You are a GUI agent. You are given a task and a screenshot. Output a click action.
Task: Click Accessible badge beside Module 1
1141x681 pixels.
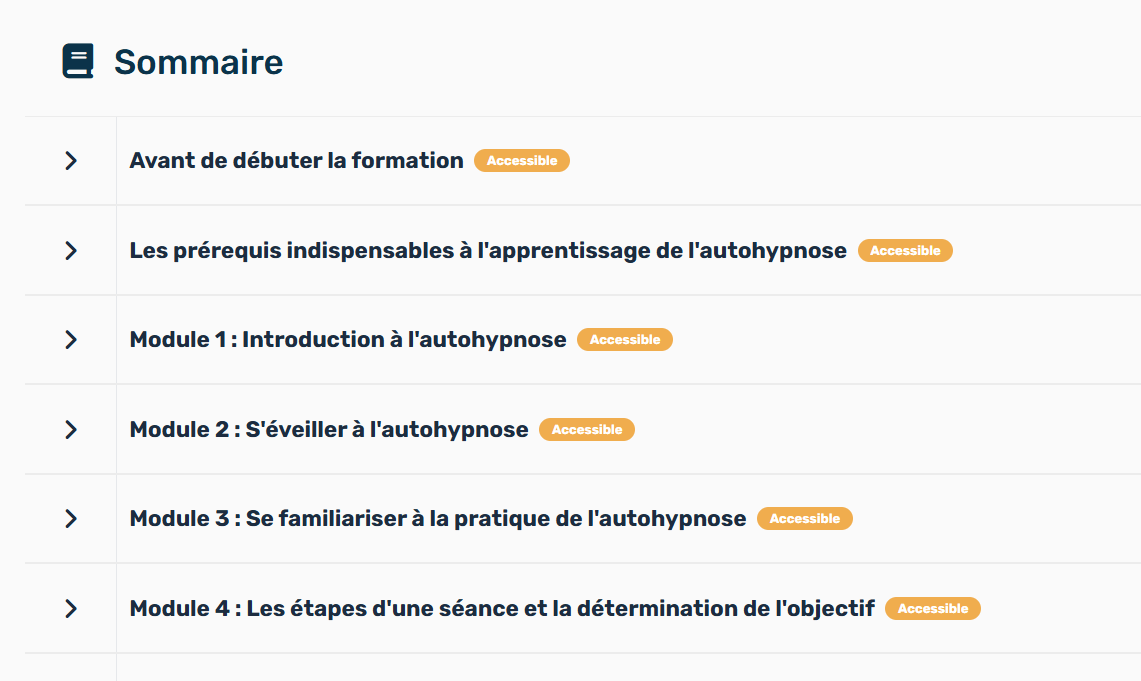(x=625, y=340)
